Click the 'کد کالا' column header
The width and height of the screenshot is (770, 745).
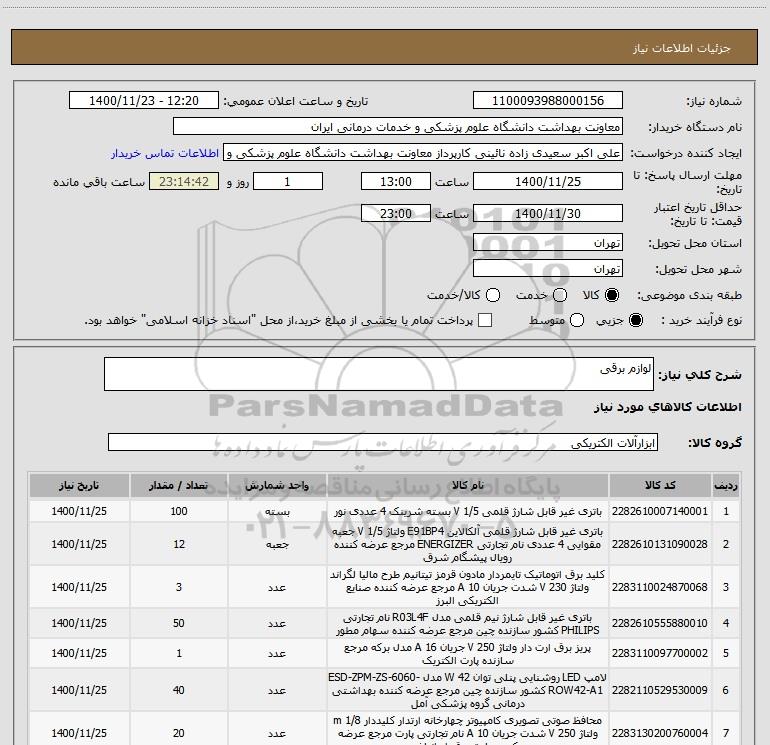[x=660, y=485]
